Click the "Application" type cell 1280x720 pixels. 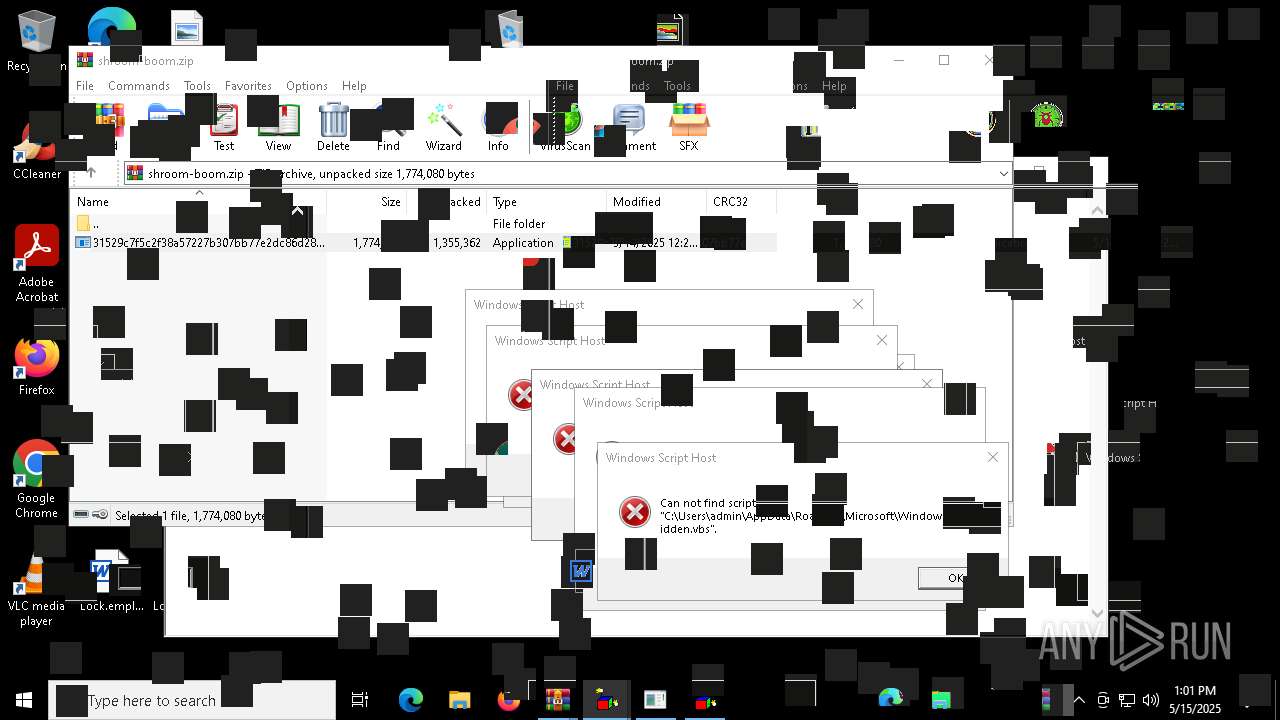(522, 243)
